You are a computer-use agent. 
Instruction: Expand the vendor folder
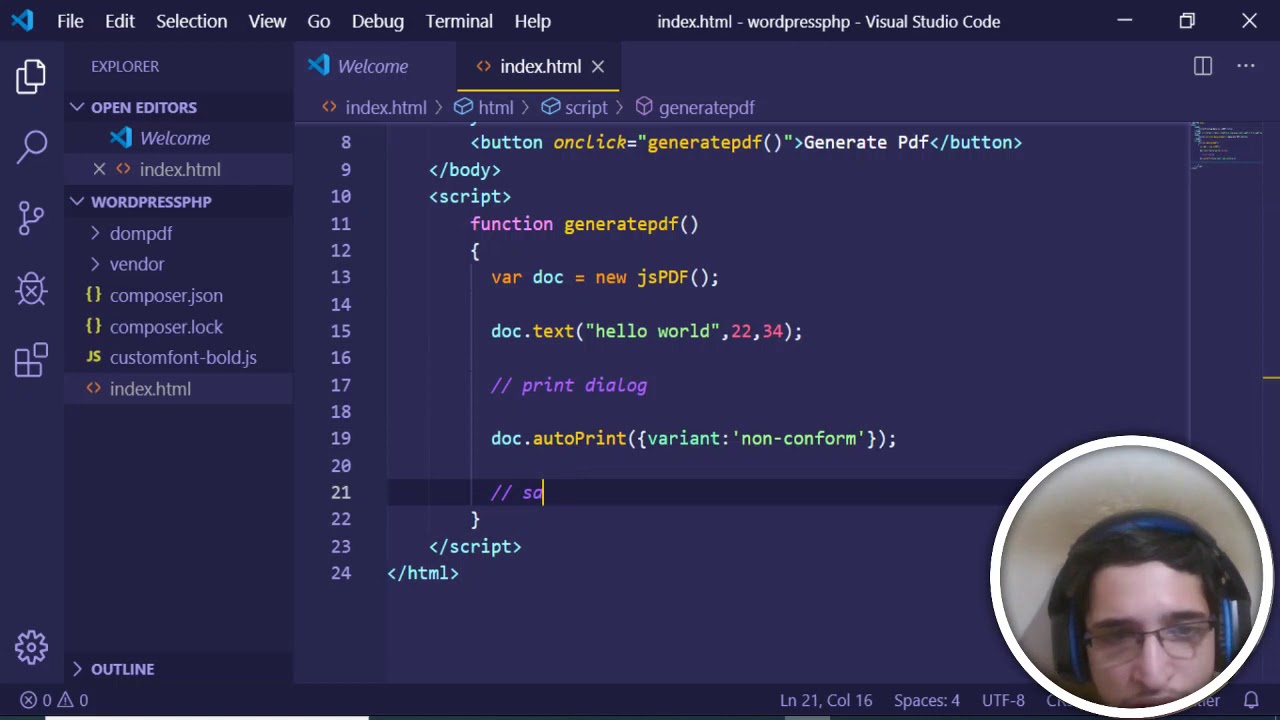pyautogui.click(x=136, y=264)
